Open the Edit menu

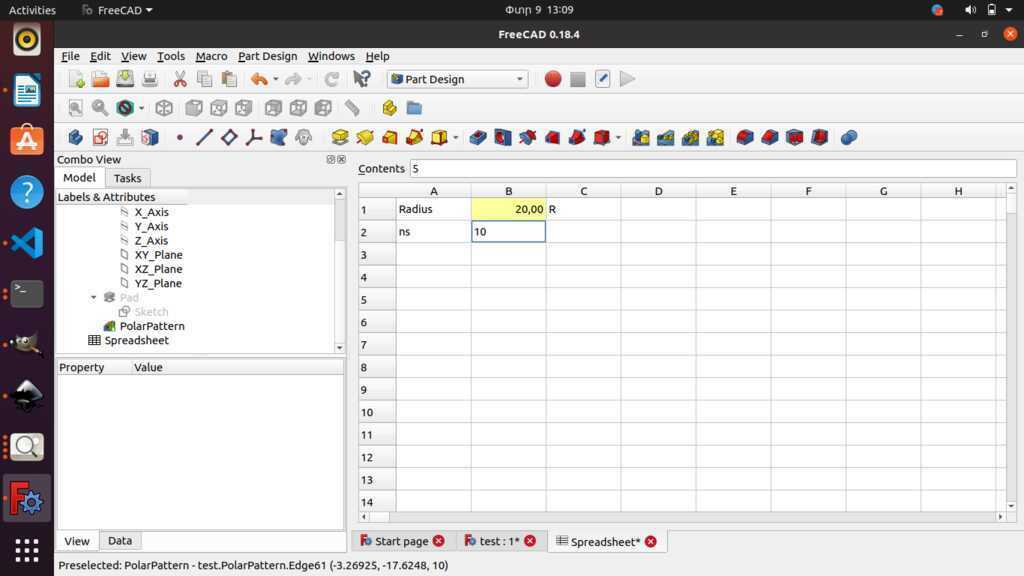[x=100, y=56]
